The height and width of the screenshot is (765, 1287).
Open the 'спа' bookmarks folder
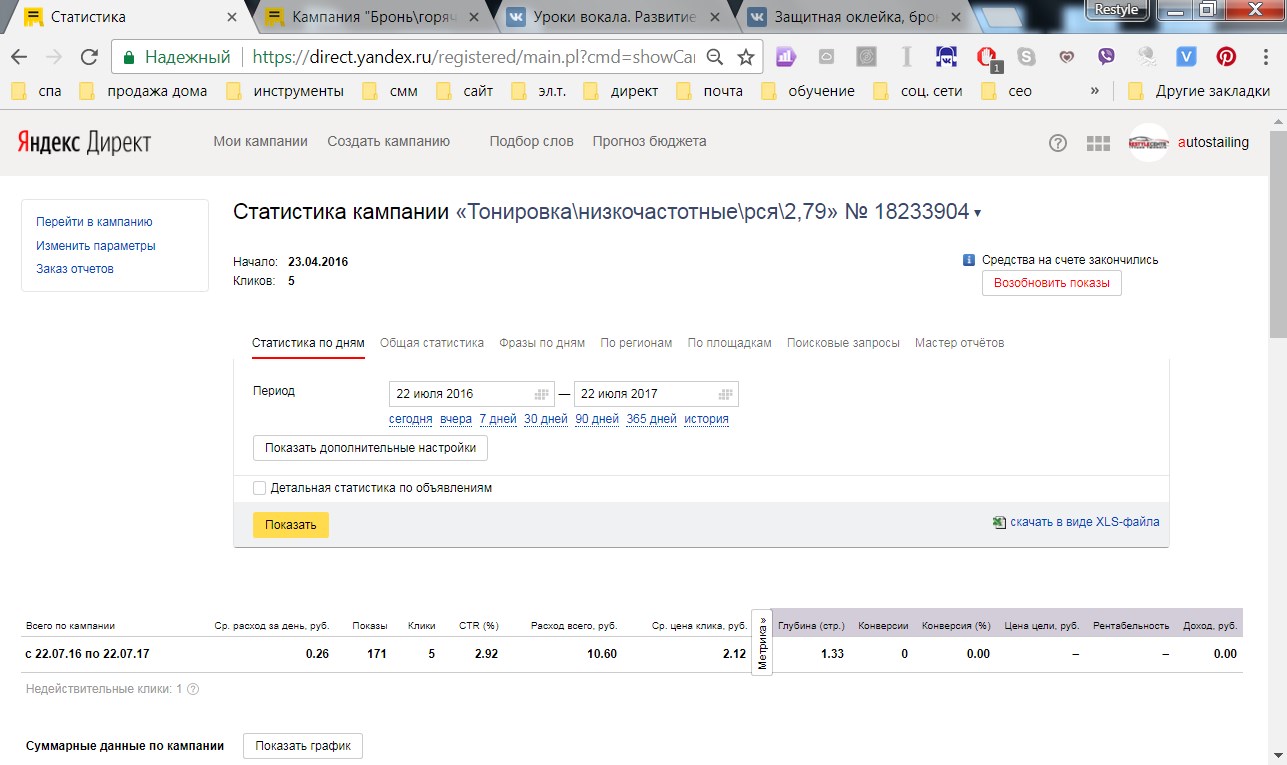click(x=36, y=91)
